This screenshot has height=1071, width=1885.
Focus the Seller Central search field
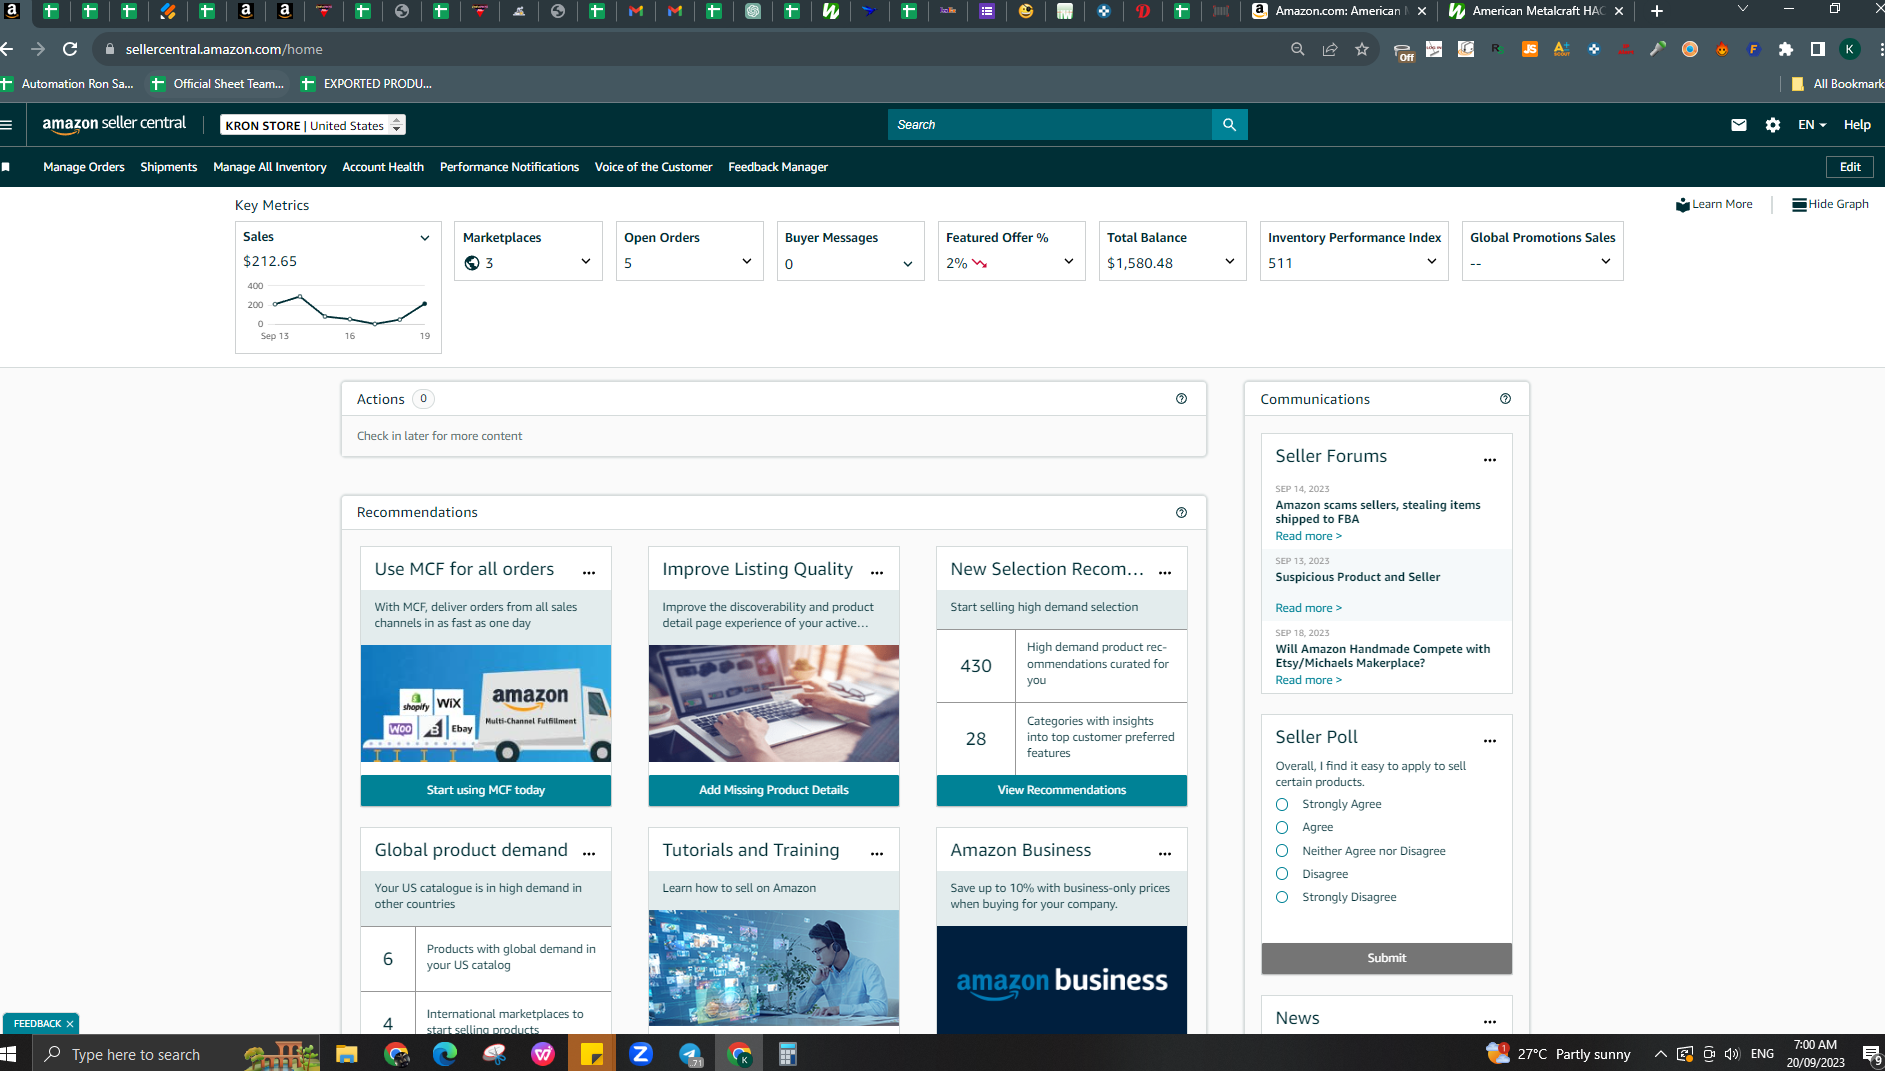[1049, 125]
